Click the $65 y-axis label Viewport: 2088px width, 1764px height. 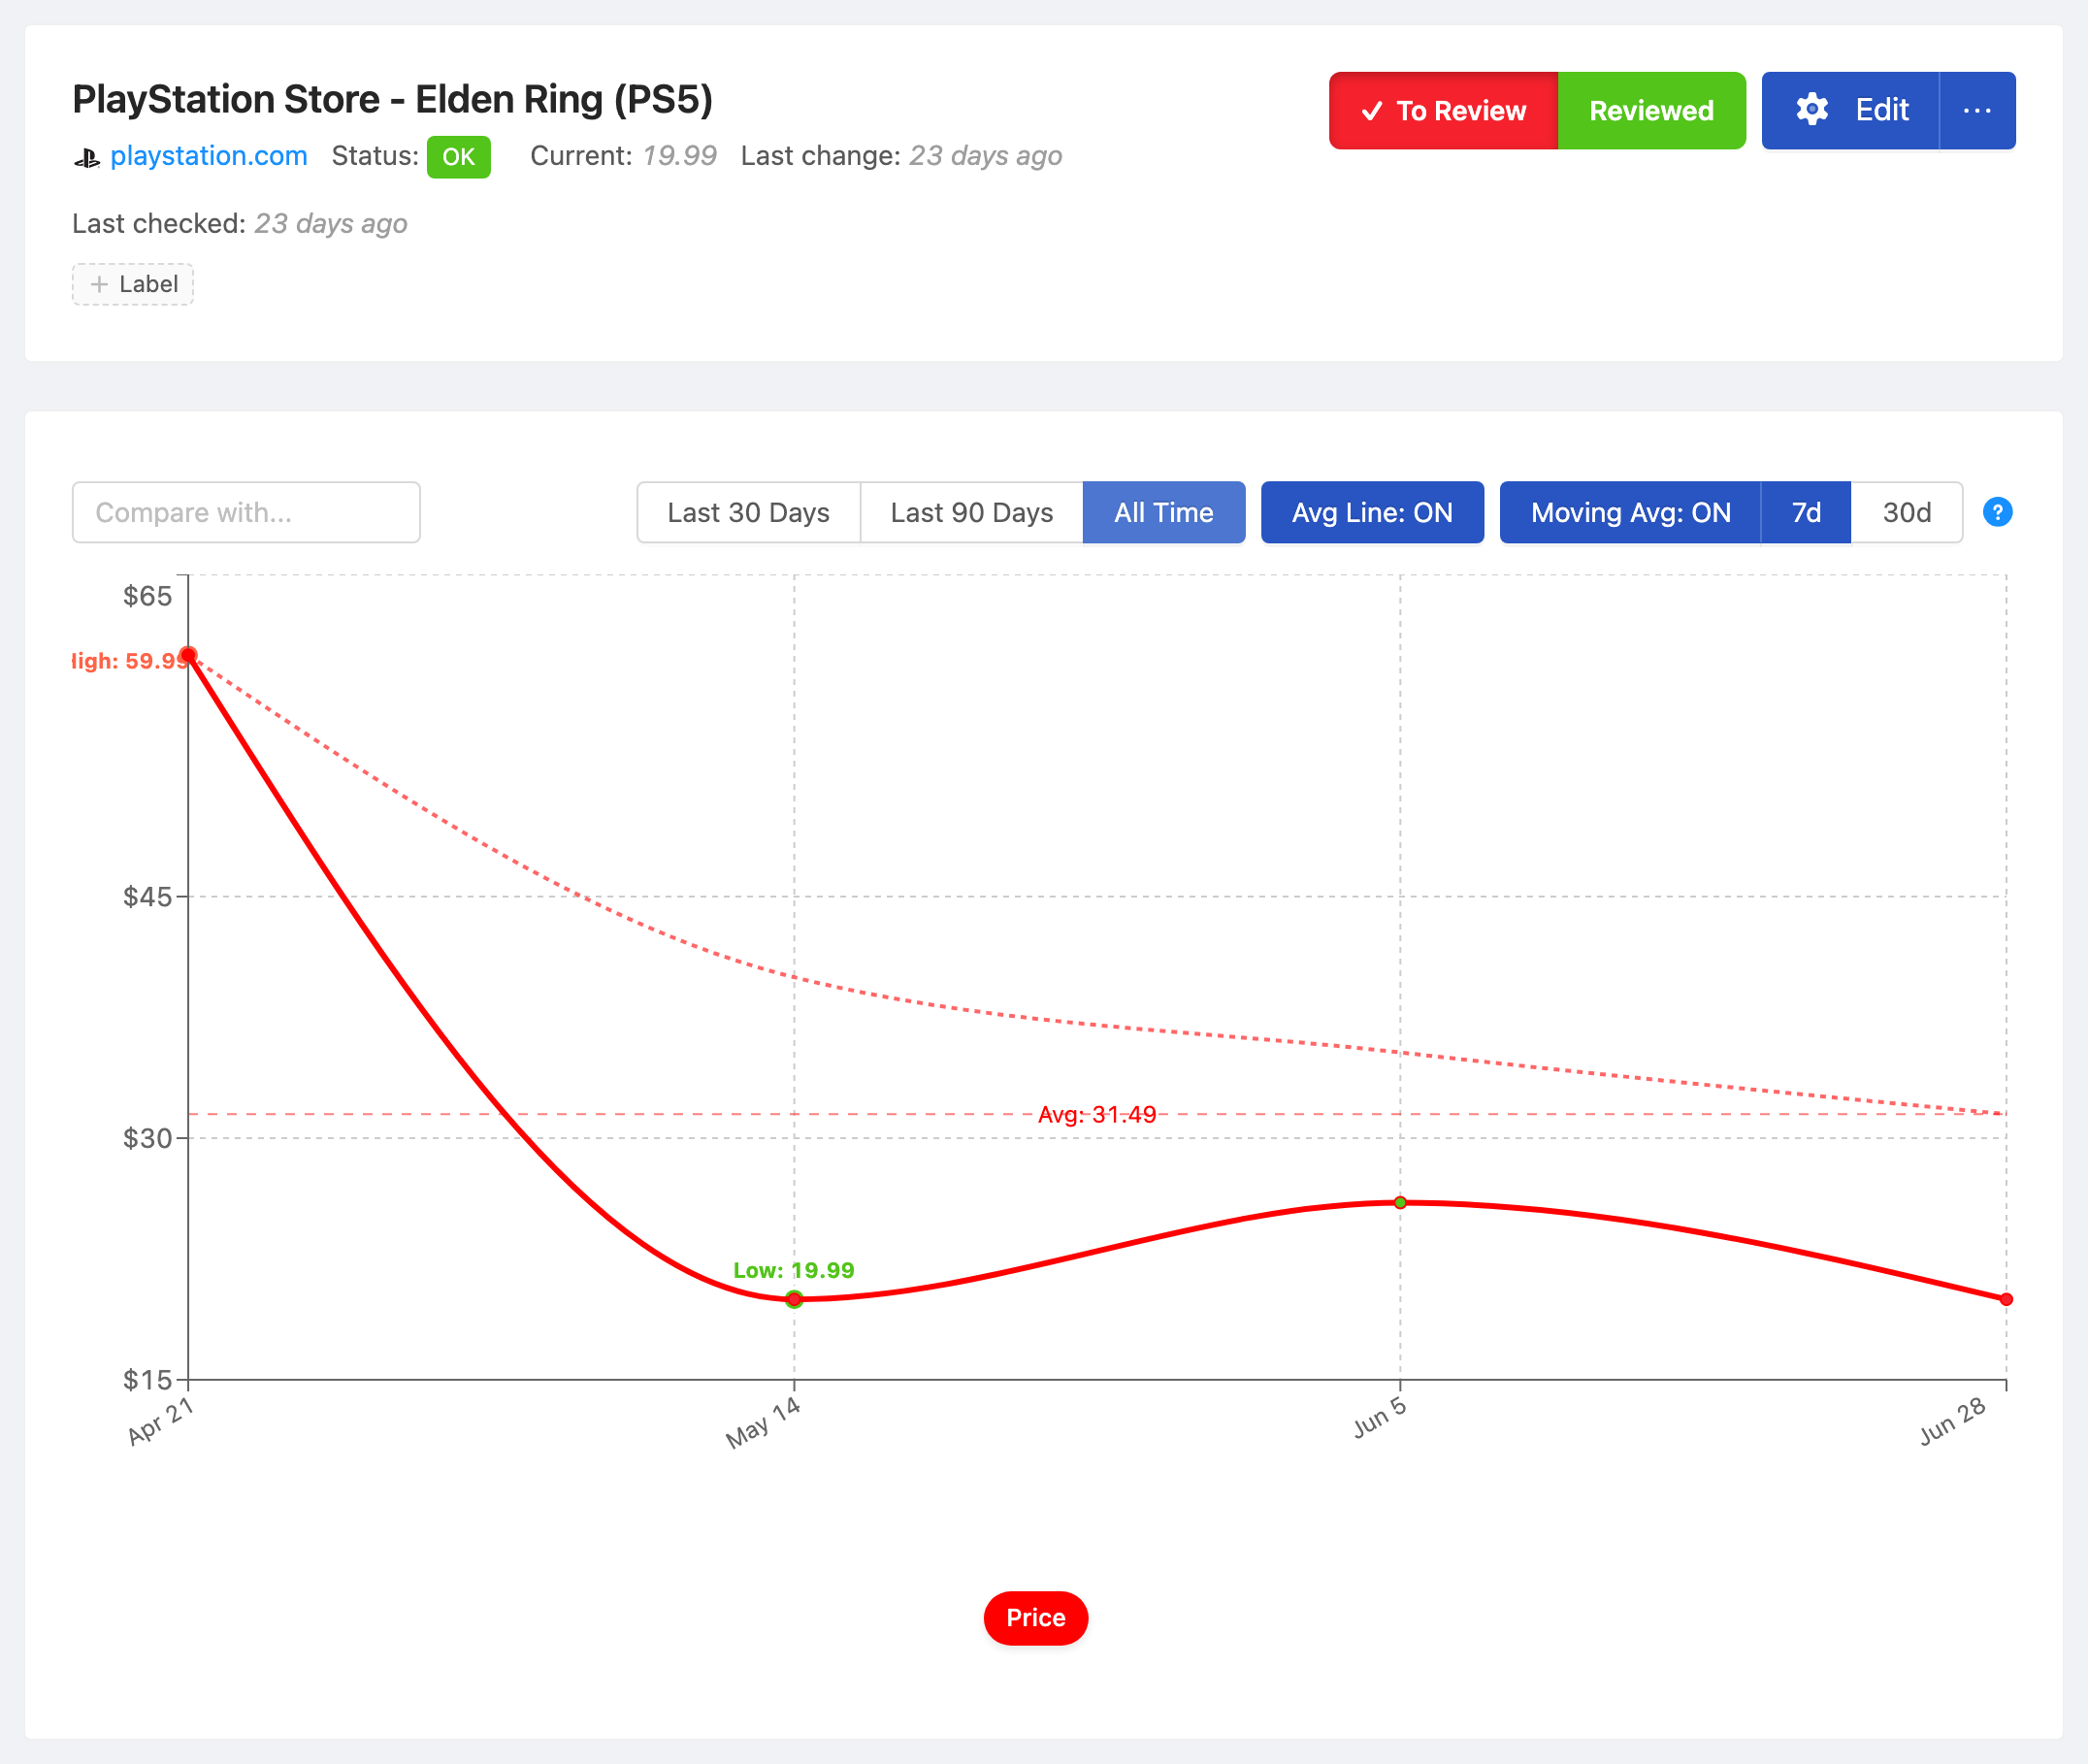coord(147,596)
